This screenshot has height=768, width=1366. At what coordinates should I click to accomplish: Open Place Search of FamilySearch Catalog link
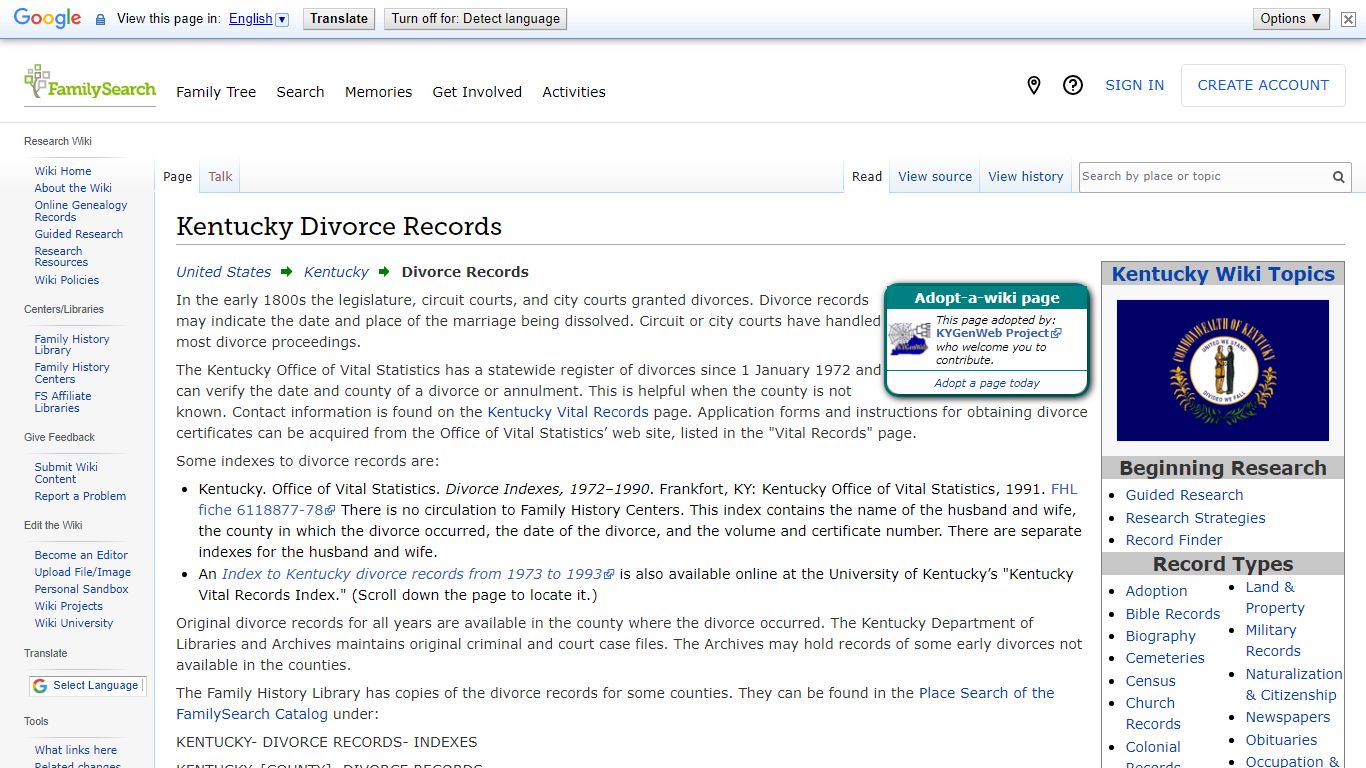(x=615, y=703)
